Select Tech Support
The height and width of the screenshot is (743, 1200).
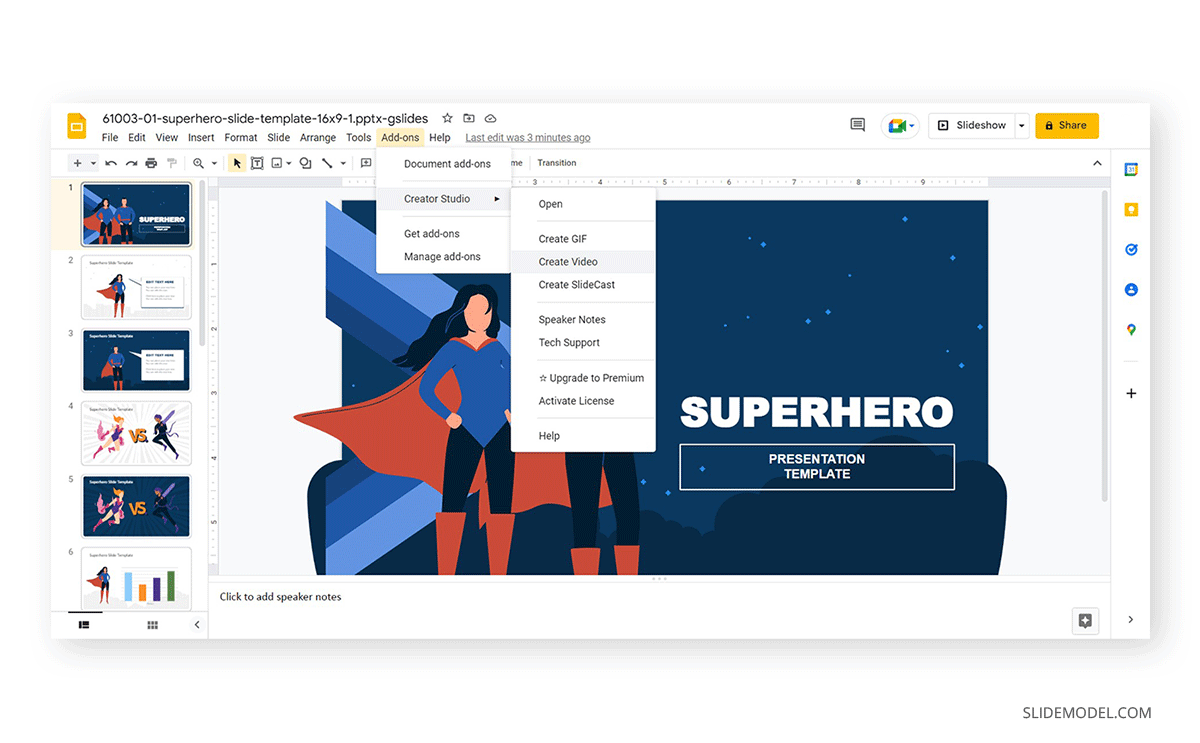tap(583, 343)
